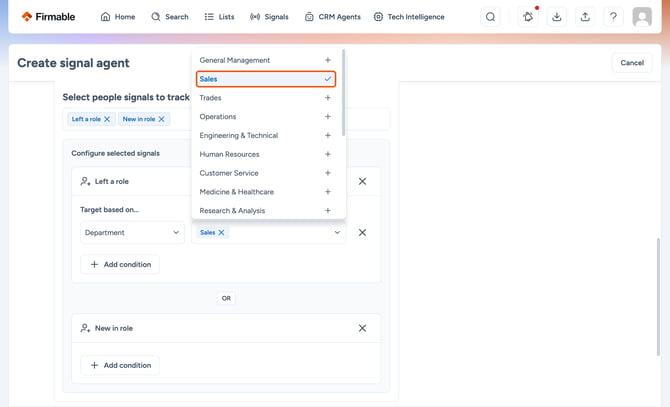Remove Sales tag from value field
Viewport: 670px width, 407px height.
click(221, 233)
